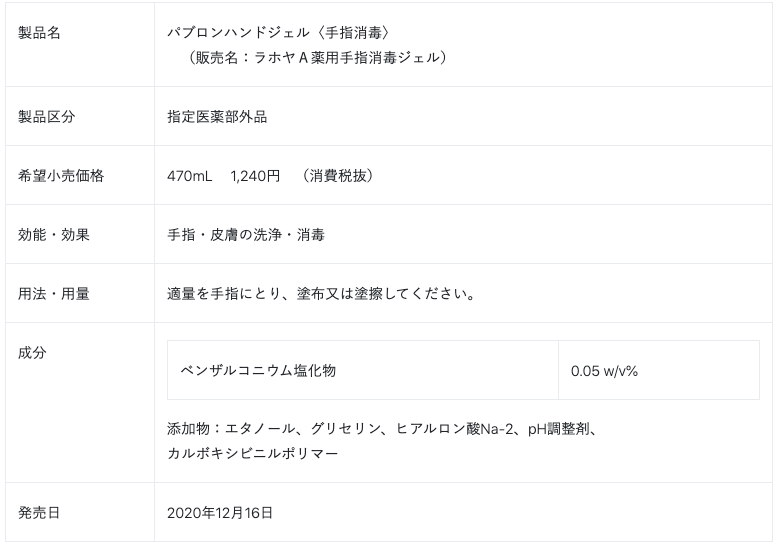Click the 効能・効果 row label
This screenshot has width=777, height=546.
54,234
